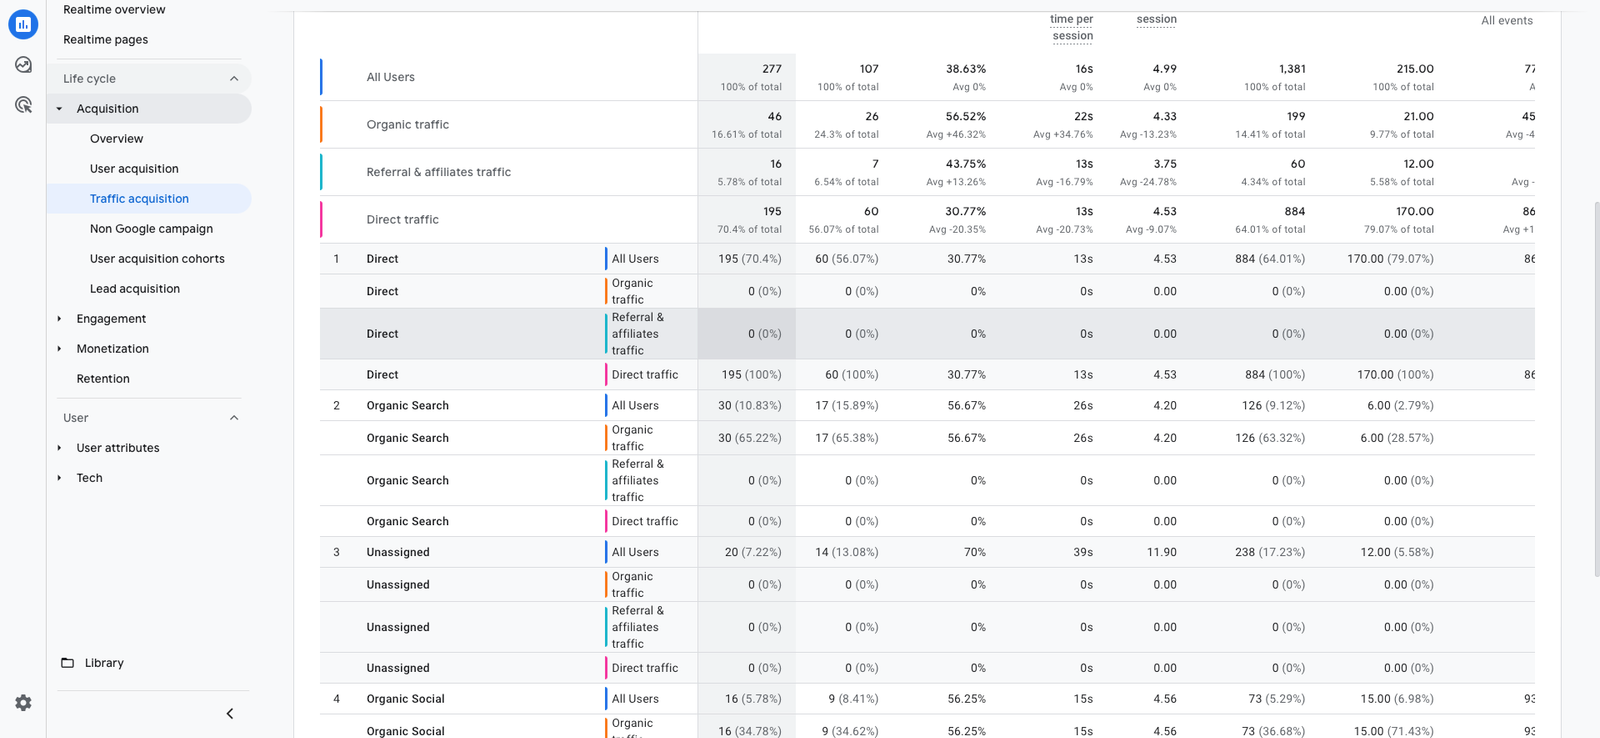Select Traffic acquisition report
Viewport: 1600px width, 738px height.
click(x=139, y=199)
